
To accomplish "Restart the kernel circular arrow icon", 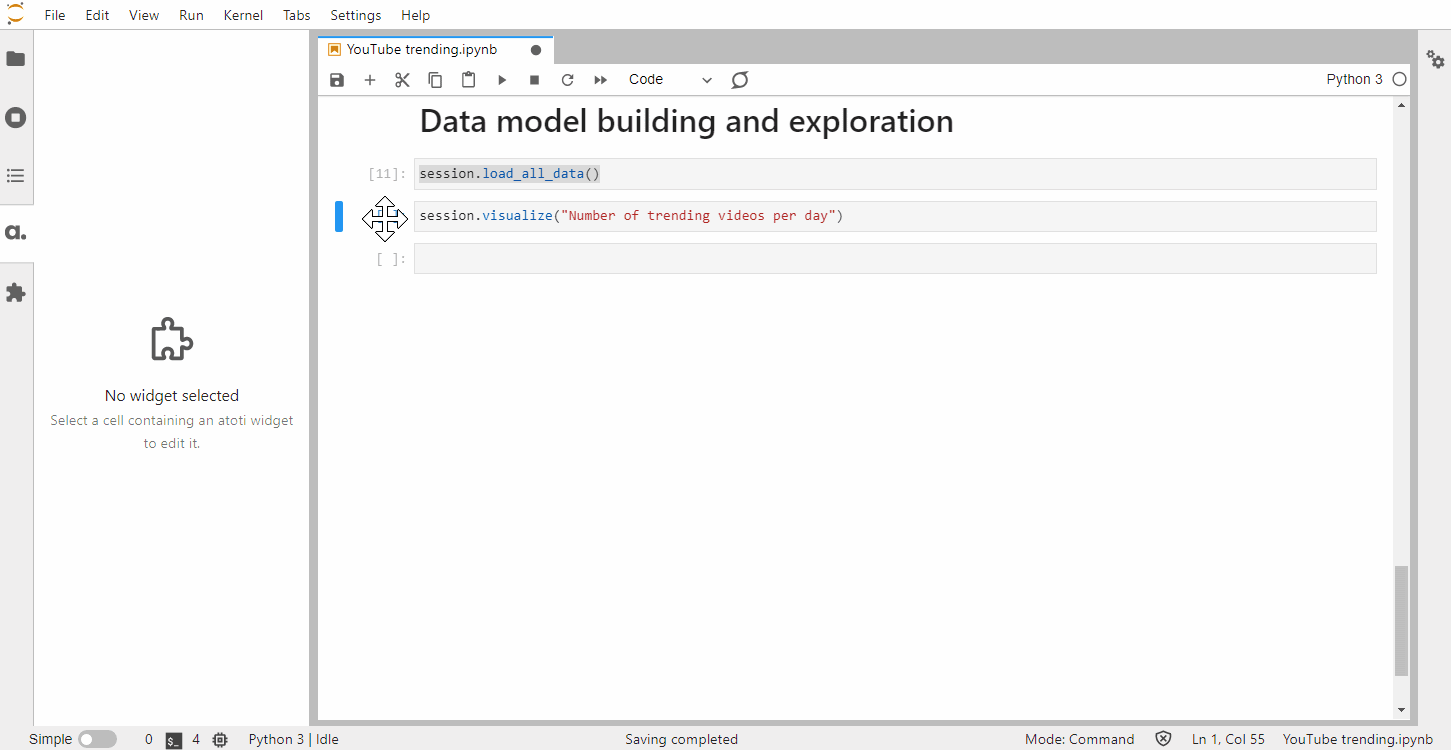I will 567,80.
